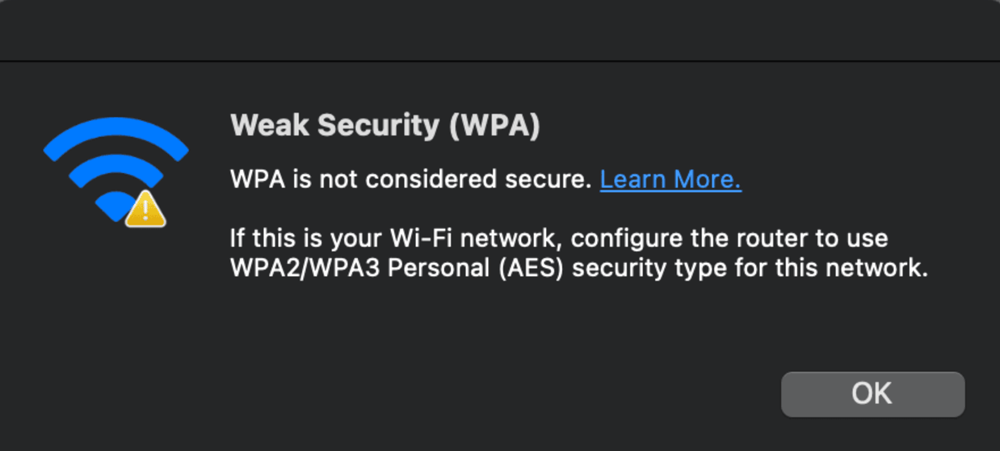Click the "WPA is not considered secure" text
This screenshot has height=451, width=1000.
point(410,180)
